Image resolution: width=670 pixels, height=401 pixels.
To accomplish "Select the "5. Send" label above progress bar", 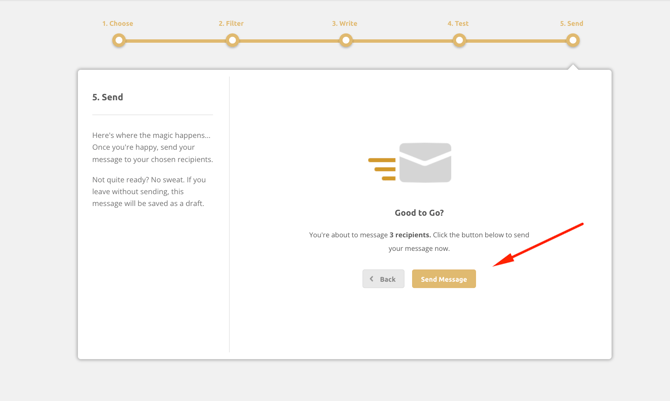I will tap(571, 23).
